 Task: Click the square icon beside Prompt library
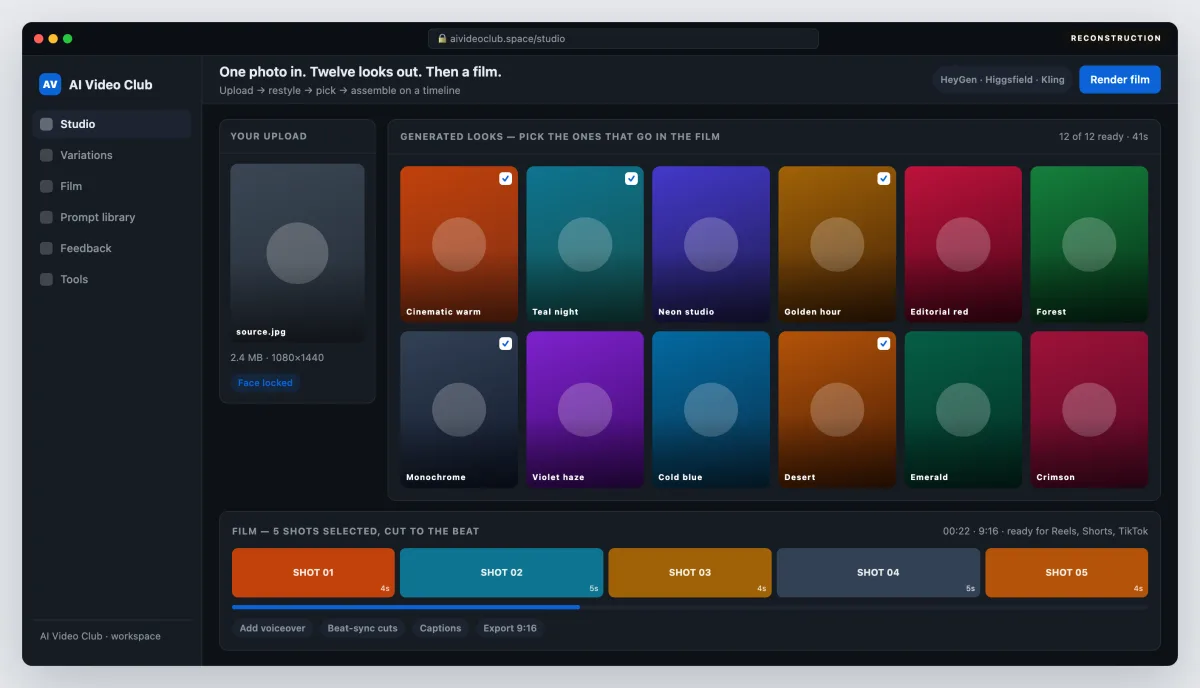[x=46, y=217]
